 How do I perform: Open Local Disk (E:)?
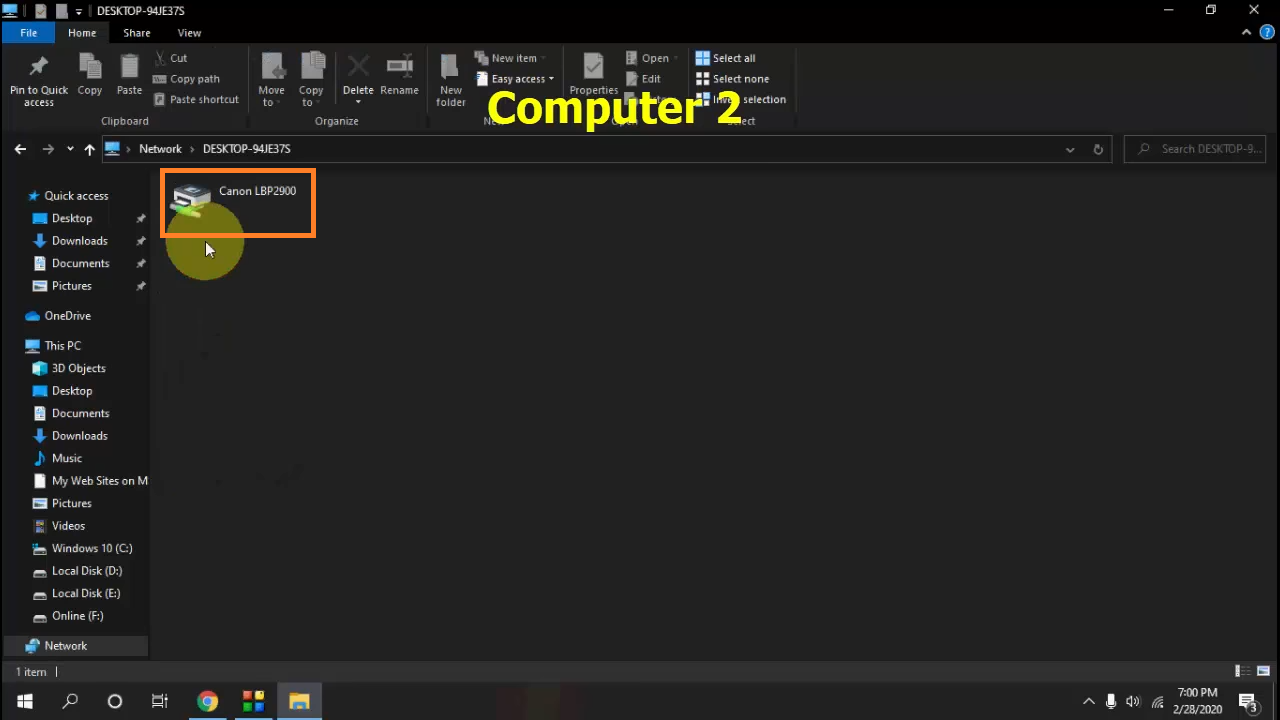pos(86,593)
